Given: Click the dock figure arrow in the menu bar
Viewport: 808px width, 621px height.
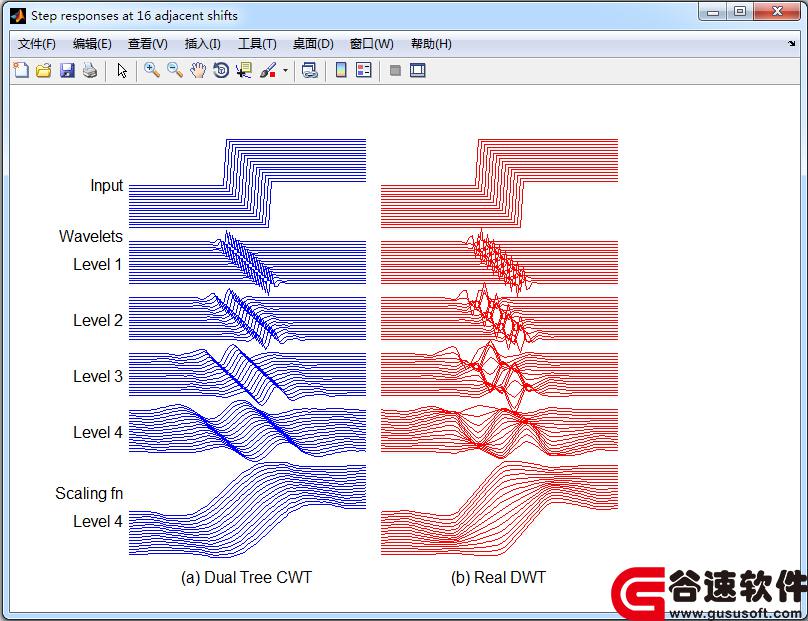Looking at the screenshot, I should pos(792,44).
